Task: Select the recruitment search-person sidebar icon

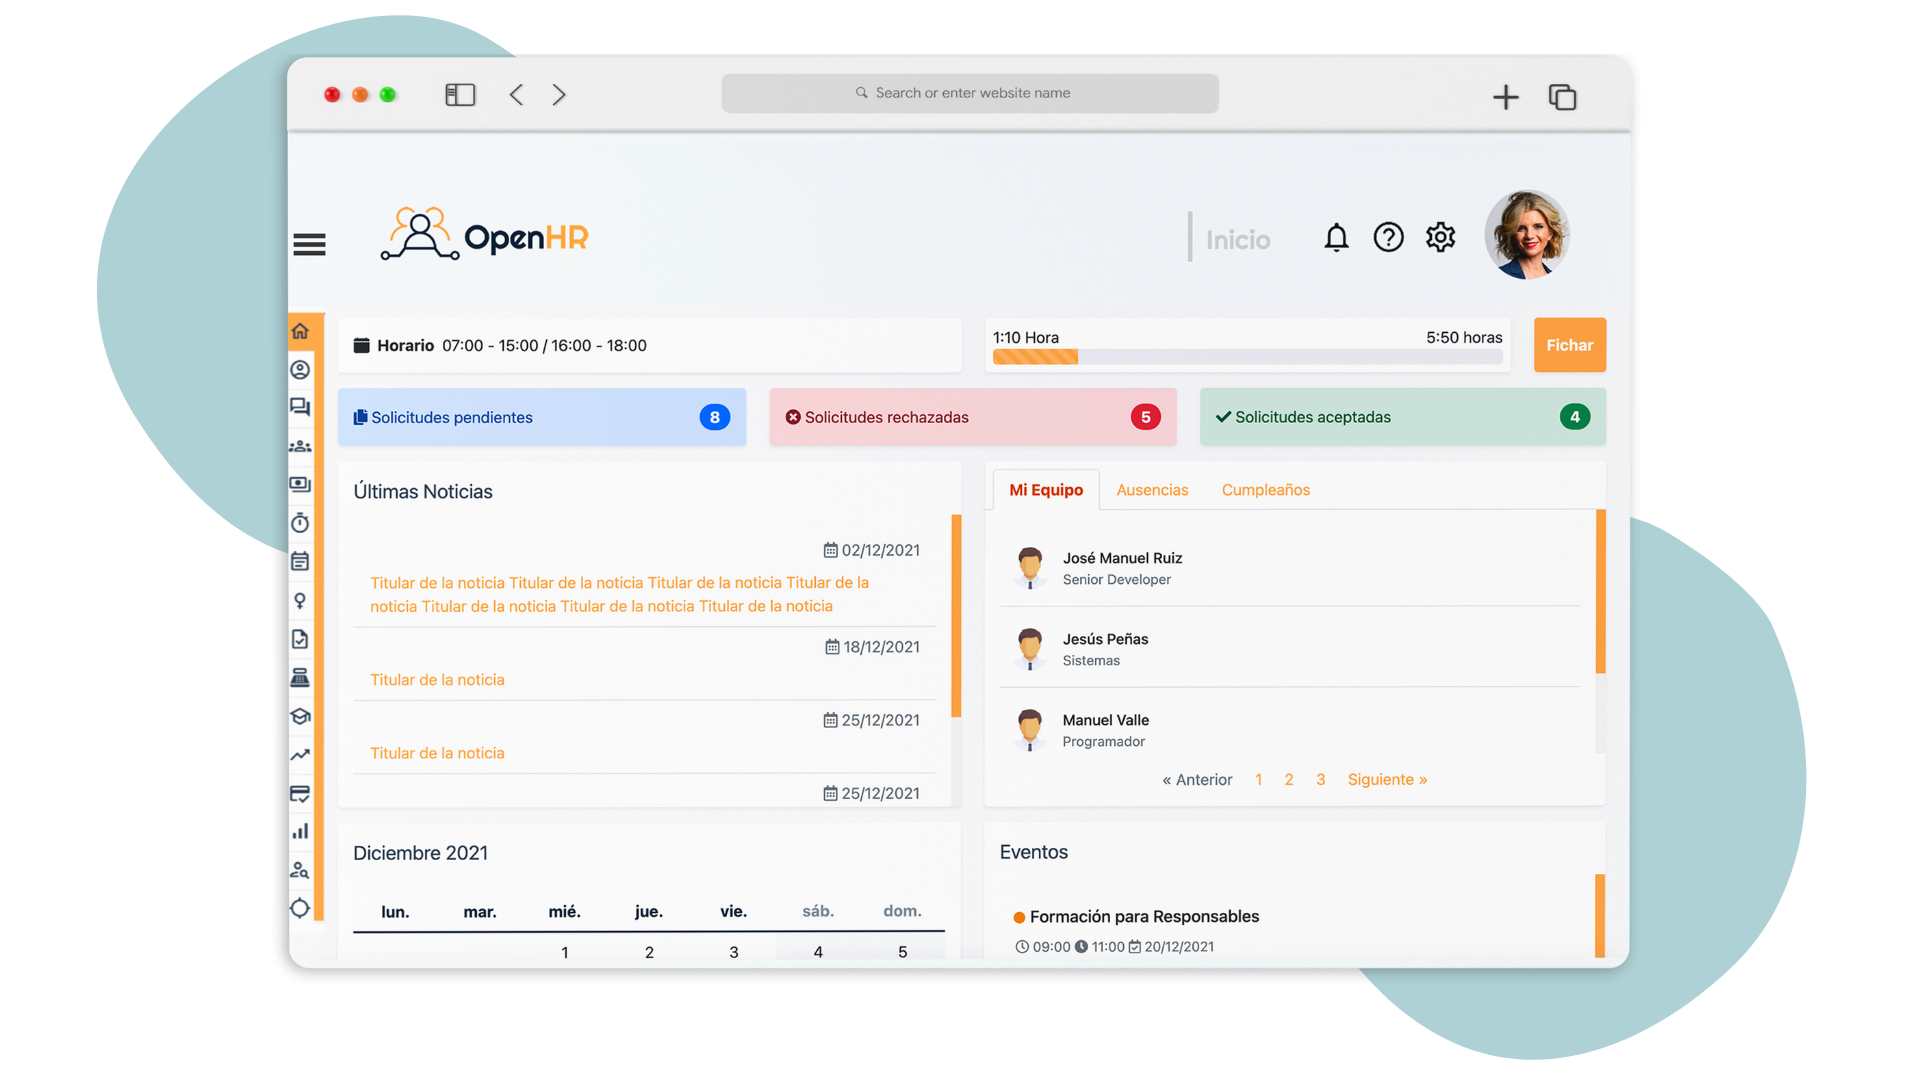Action: (300, 869)
